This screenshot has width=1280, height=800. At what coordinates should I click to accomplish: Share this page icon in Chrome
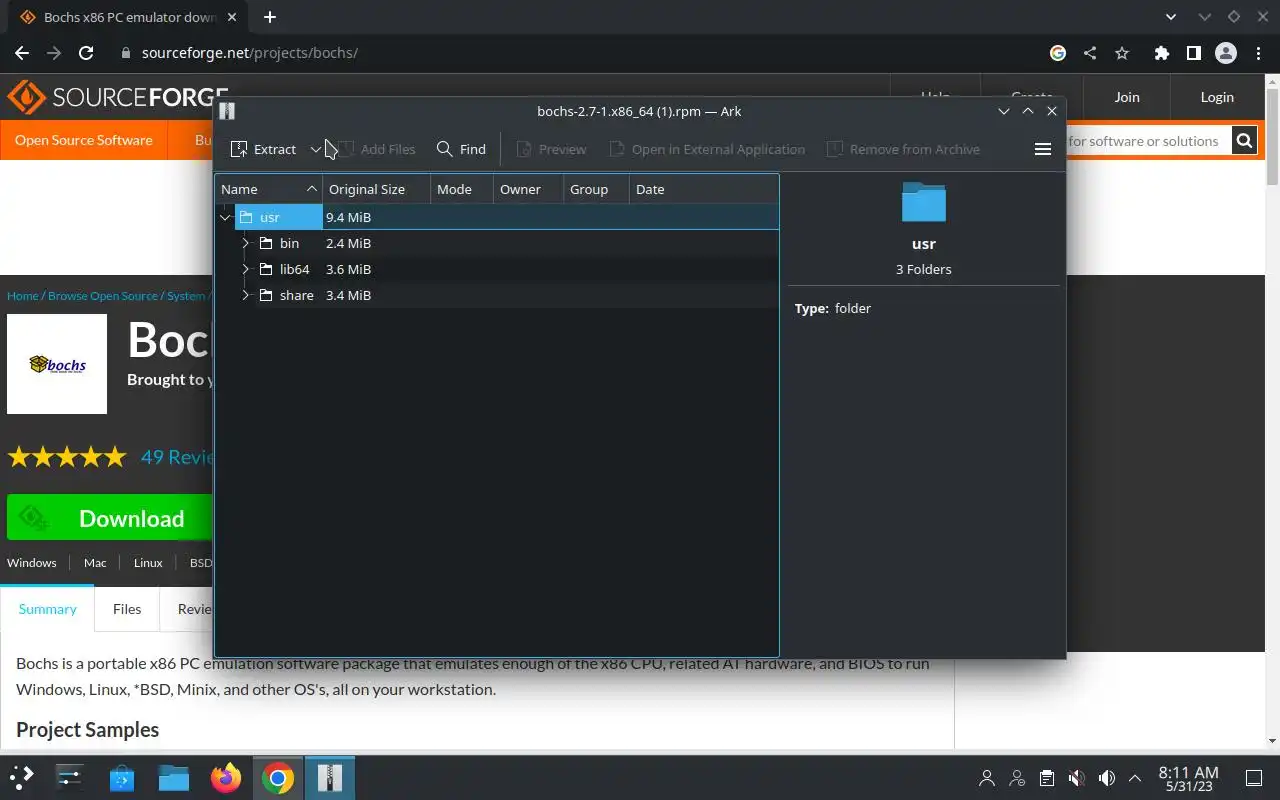[x=1090, y=53]
